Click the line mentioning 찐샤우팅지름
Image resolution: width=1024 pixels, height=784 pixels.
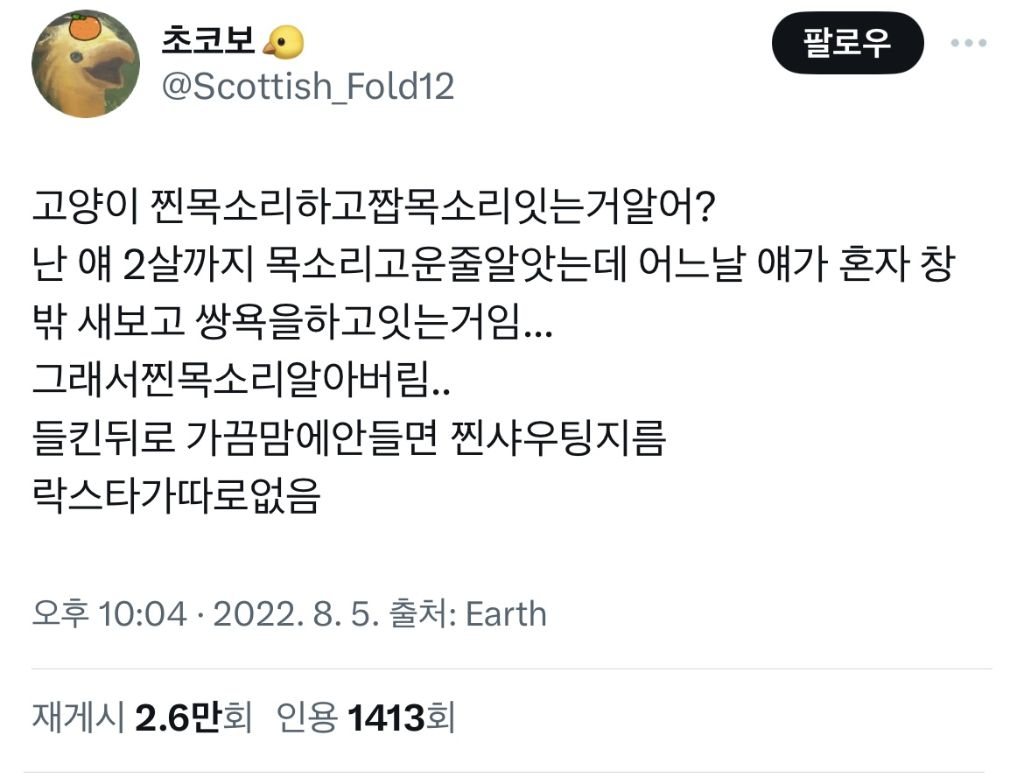(x=348, y=440)
